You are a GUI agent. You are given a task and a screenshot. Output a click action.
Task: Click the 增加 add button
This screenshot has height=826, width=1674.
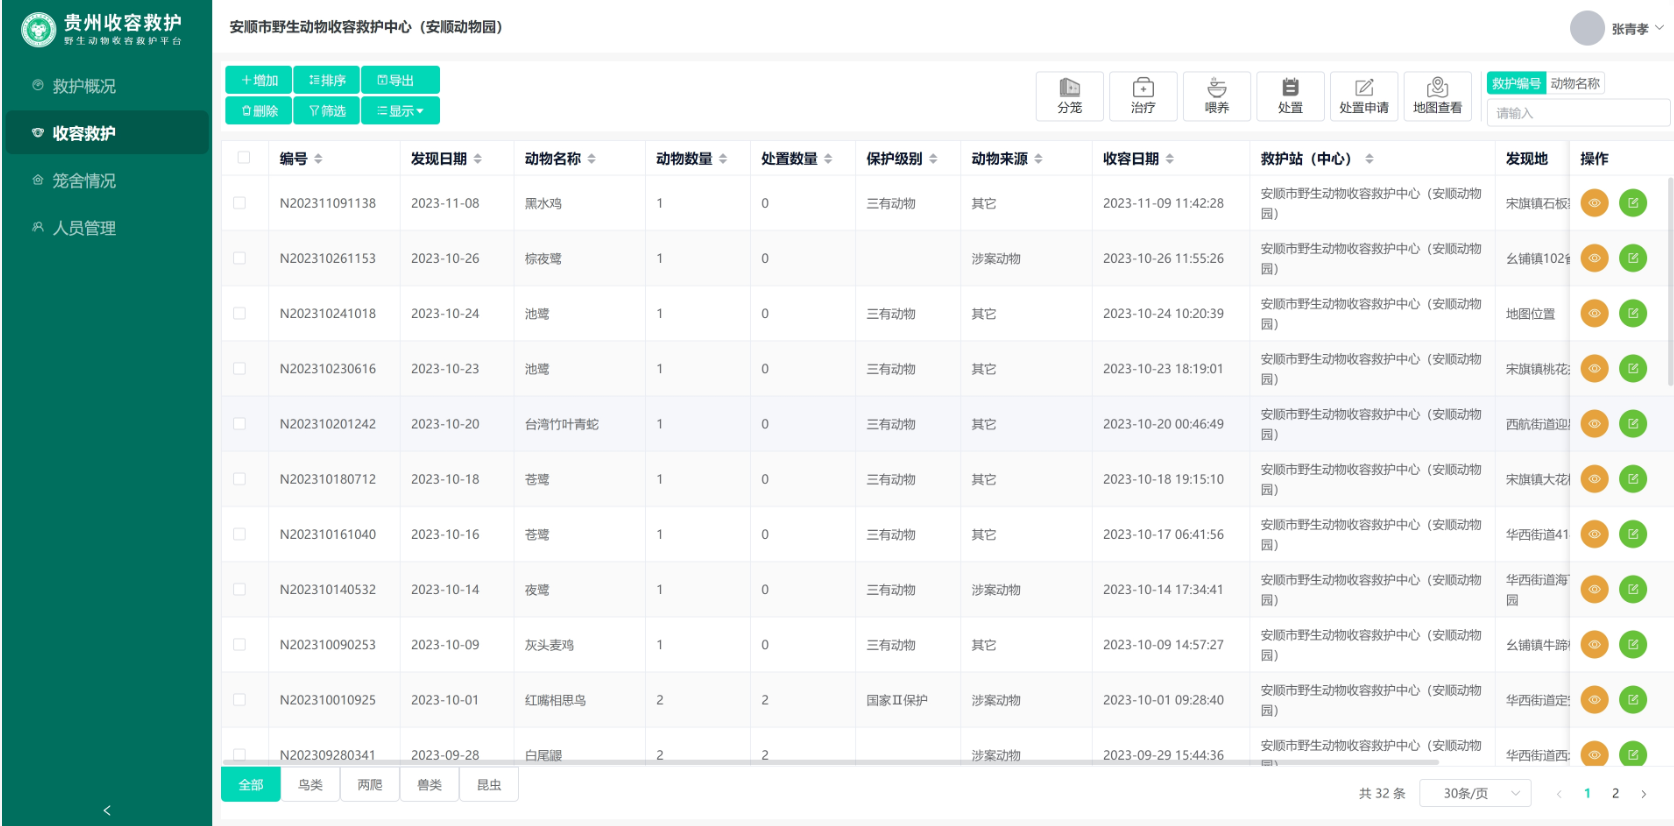[x=259, y=80]
